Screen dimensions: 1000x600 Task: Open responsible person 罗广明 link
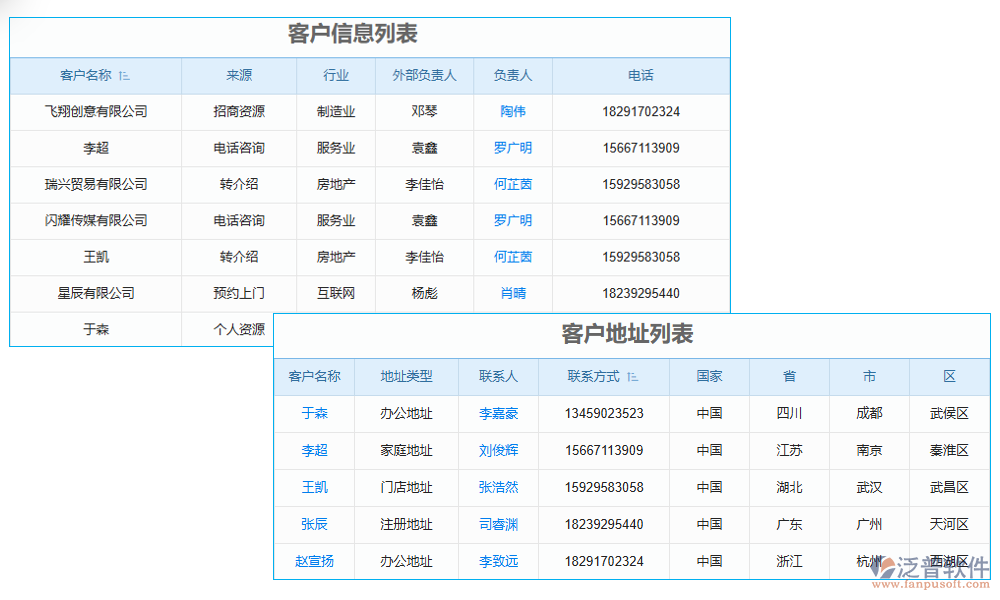coord(513,148)
